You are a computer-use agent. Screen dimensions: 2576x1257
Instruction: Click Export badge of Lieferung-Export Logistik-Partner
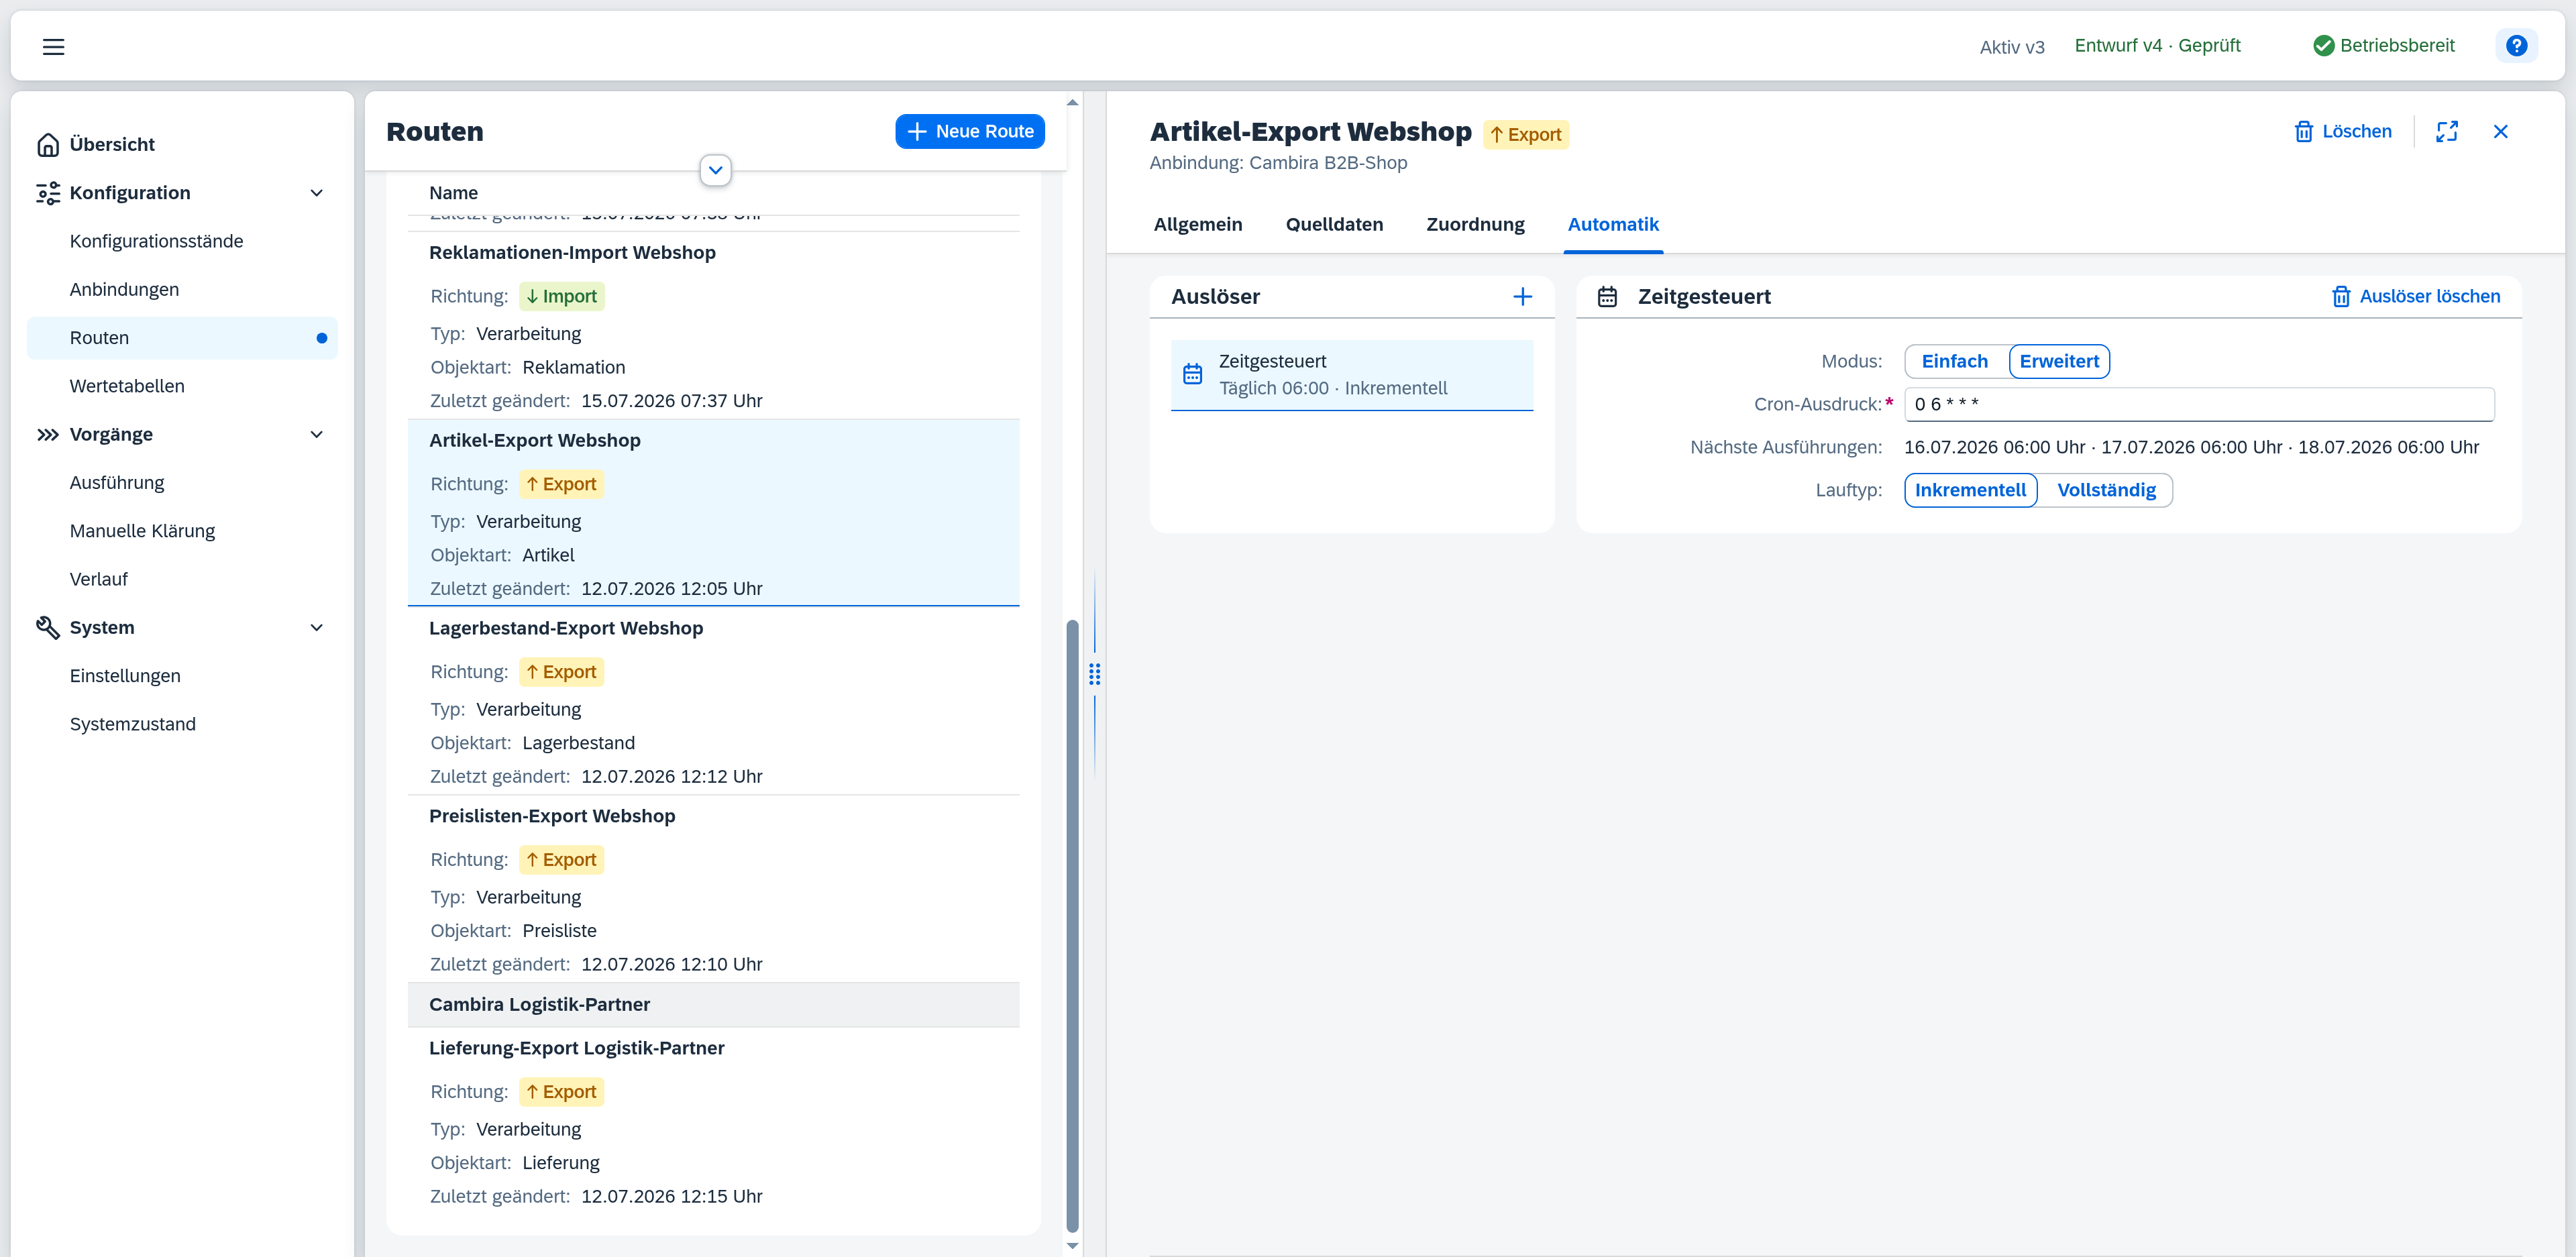coord(562,1093)
